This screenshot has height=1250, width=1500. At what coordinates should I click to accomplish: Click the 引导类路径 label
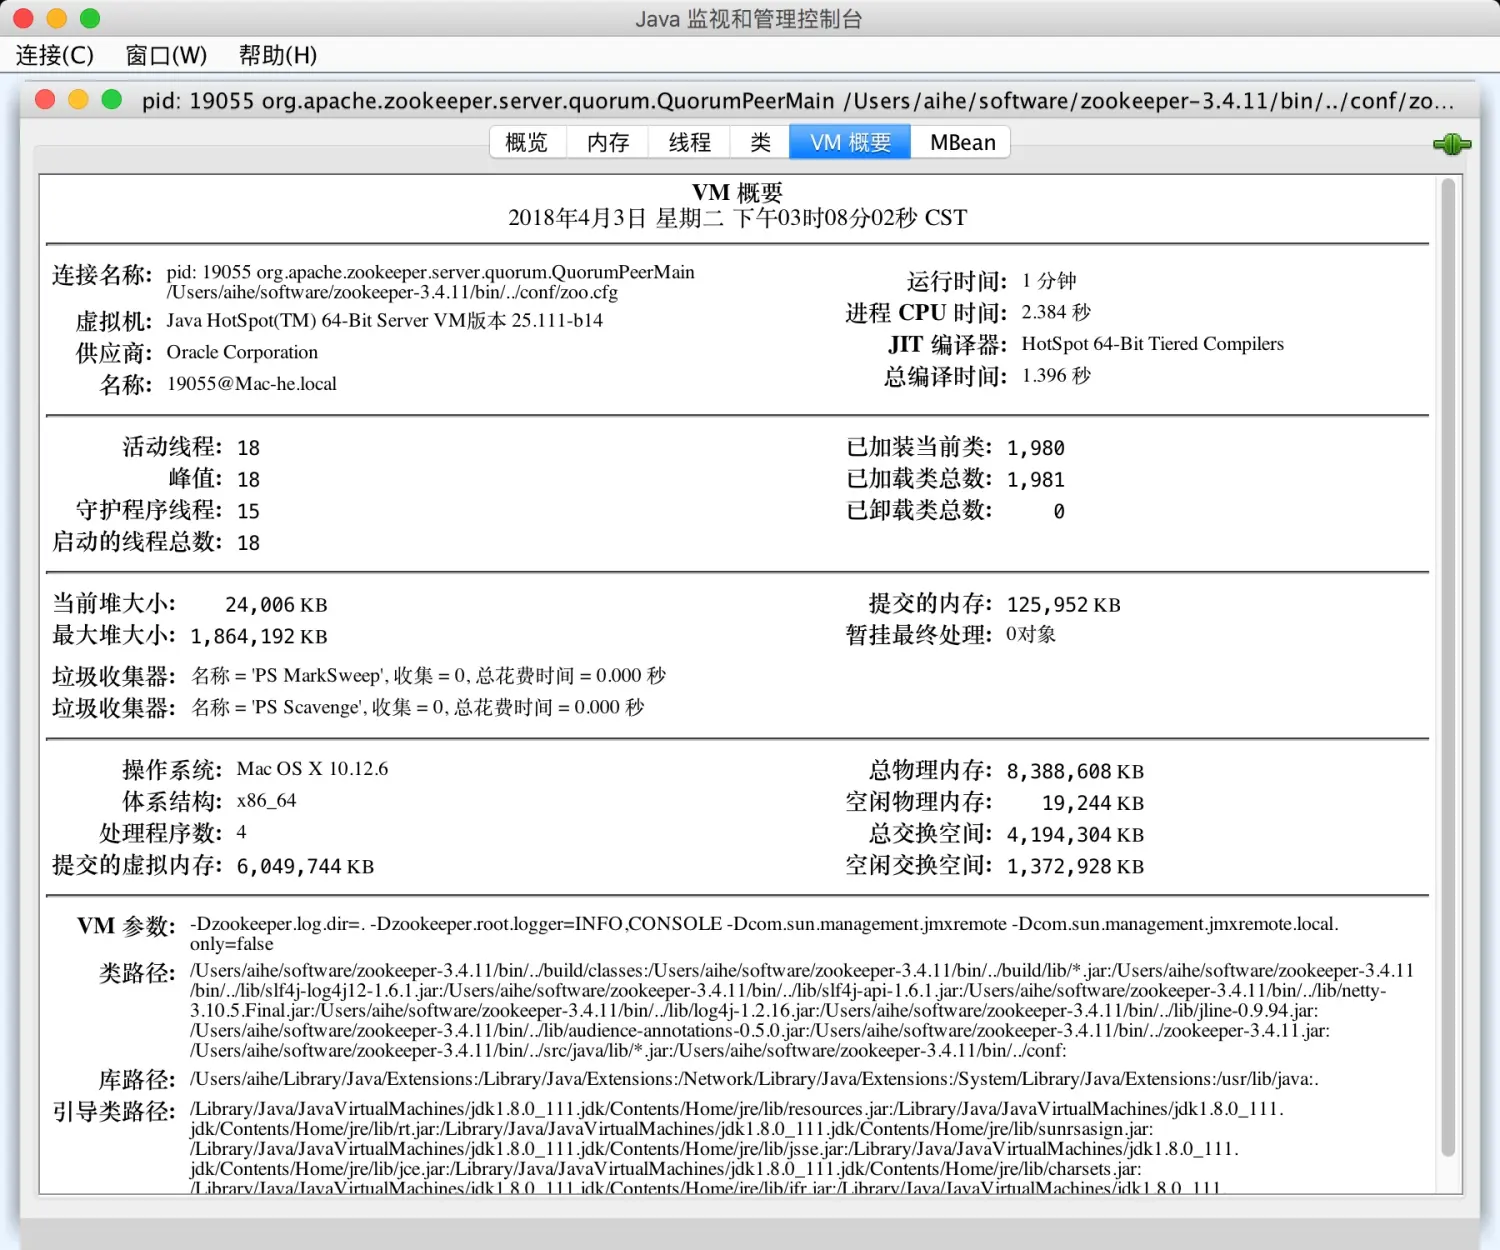[114, 1111]
